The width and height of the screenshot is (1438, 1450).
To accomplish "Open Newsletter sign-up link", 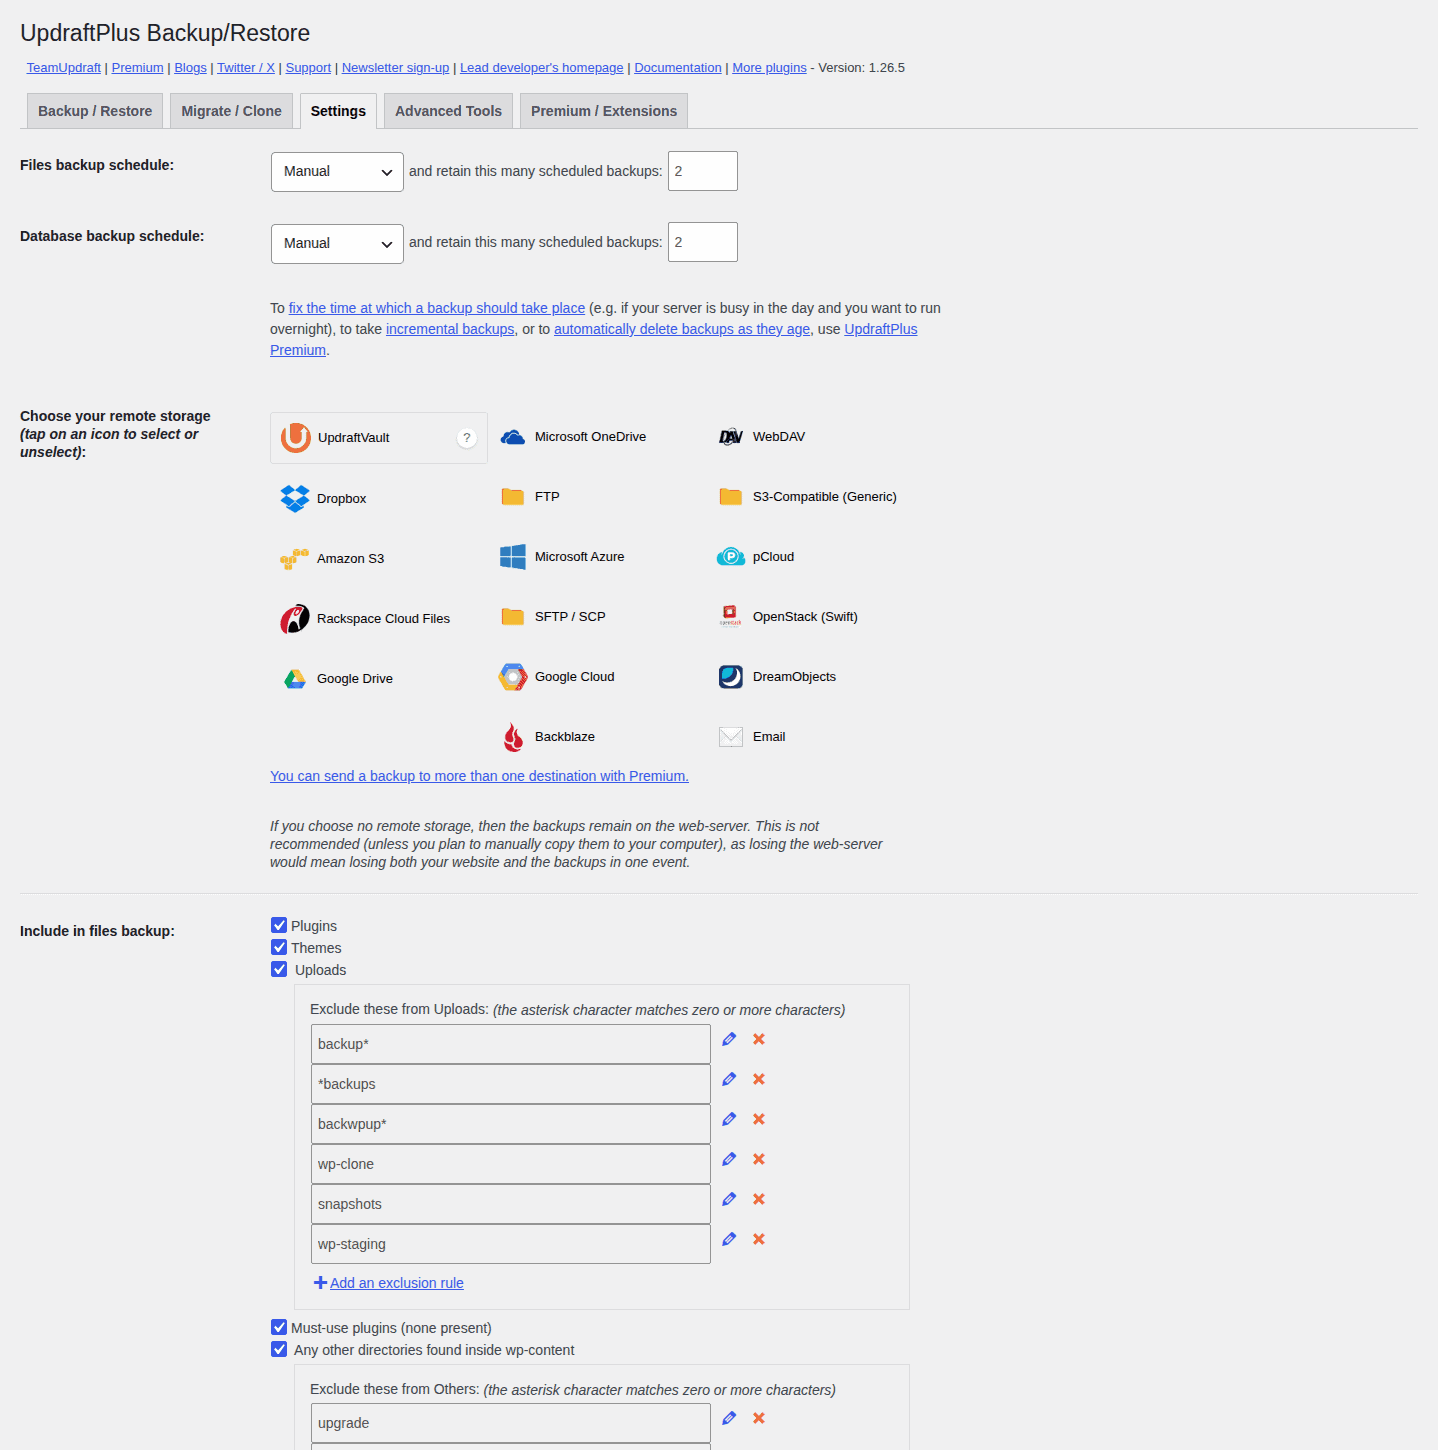I will [x=395, y=68].
